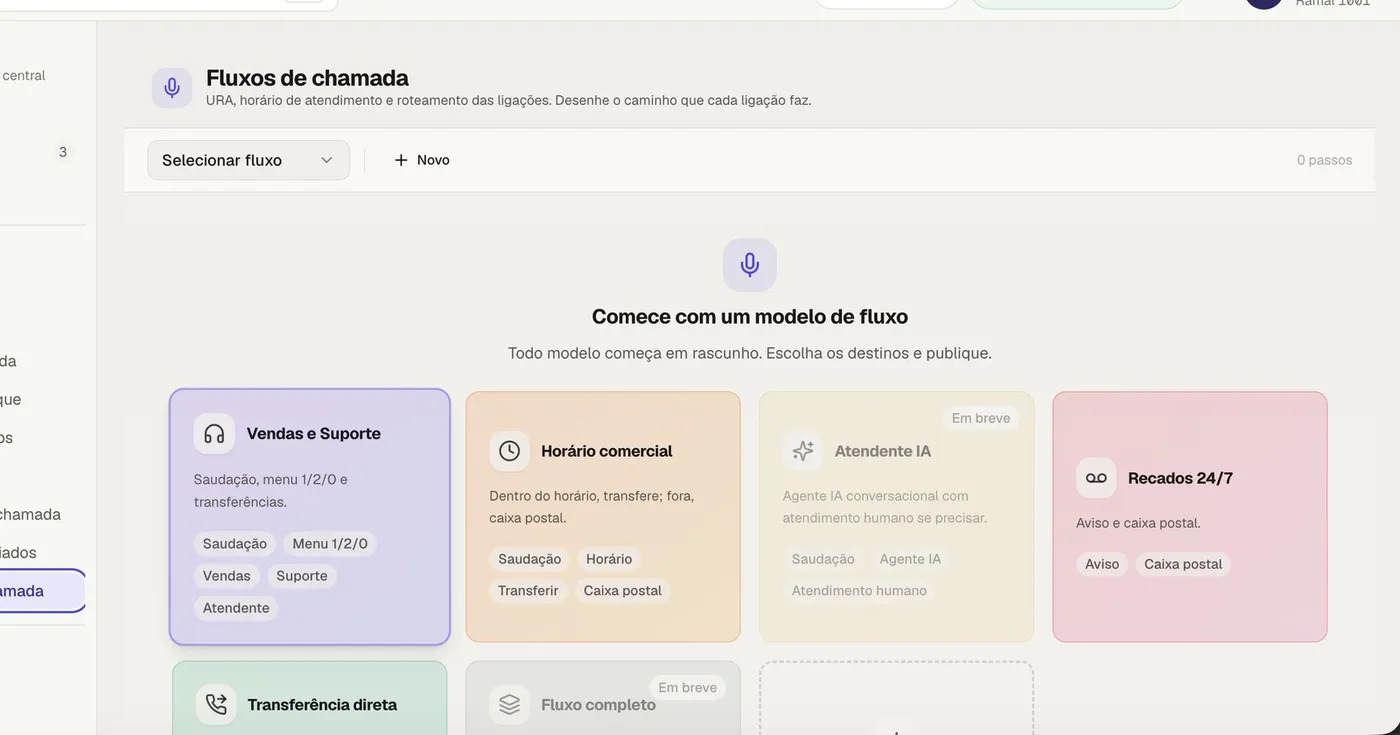1400x735 pixels.
Task: Click the "Fluxo completo" card title
Action: (x=598, y=705)
